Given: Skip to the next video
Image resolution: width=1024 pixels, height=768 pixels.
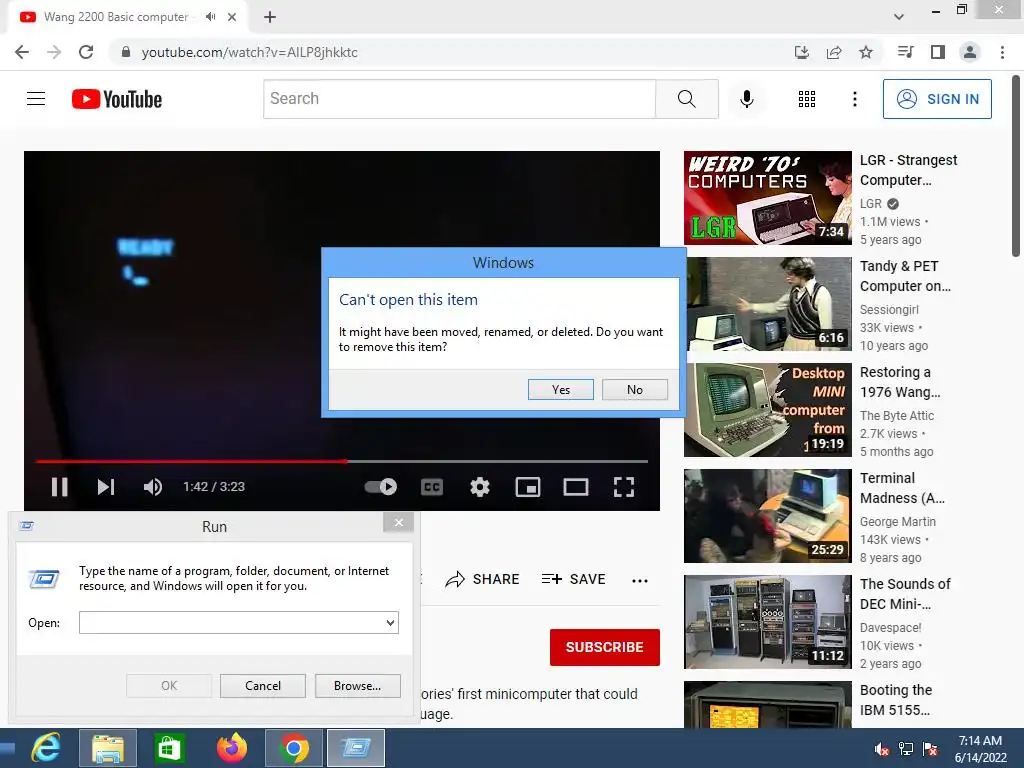Looking at the screenshot, I should point(106,487).
